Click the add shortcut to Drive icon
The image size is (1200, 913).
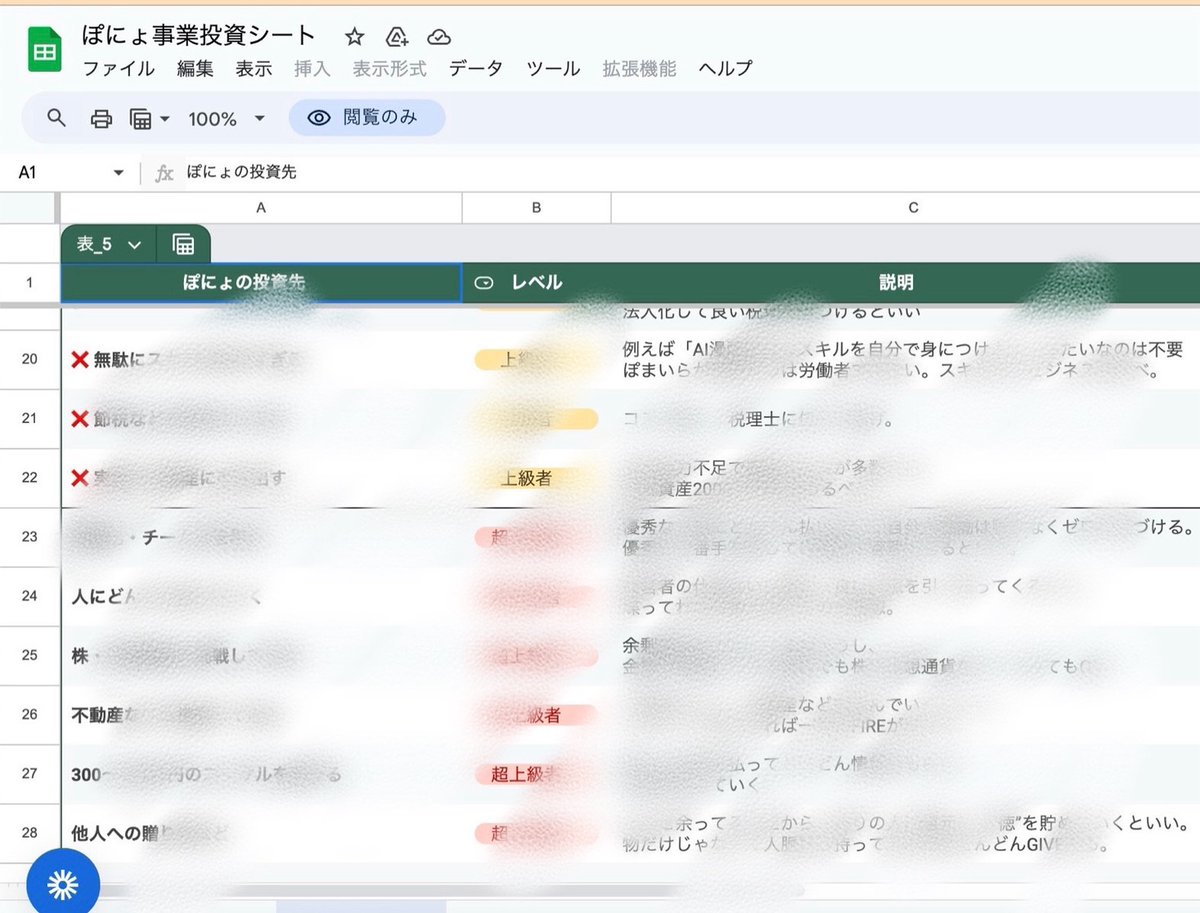coord(396,36)
